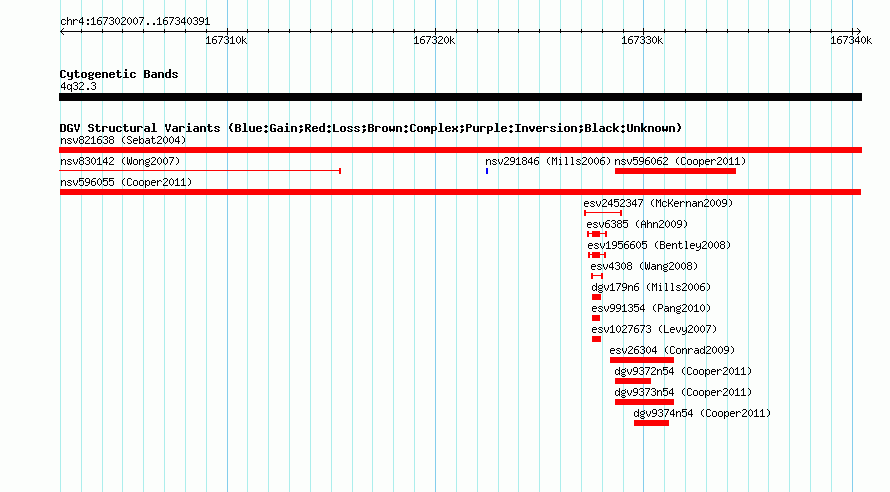The height and width of the screenshot is (492, 890).
Task: Click the esv6385 red glyph
Action: point(597,234)
